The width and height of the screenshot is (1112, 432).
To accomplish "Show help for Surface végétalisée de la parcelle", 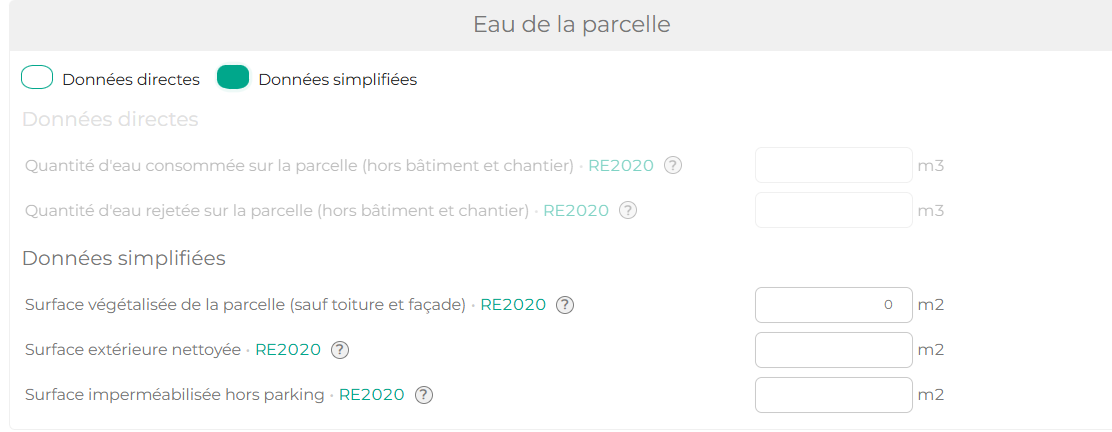I will (565, 305).
